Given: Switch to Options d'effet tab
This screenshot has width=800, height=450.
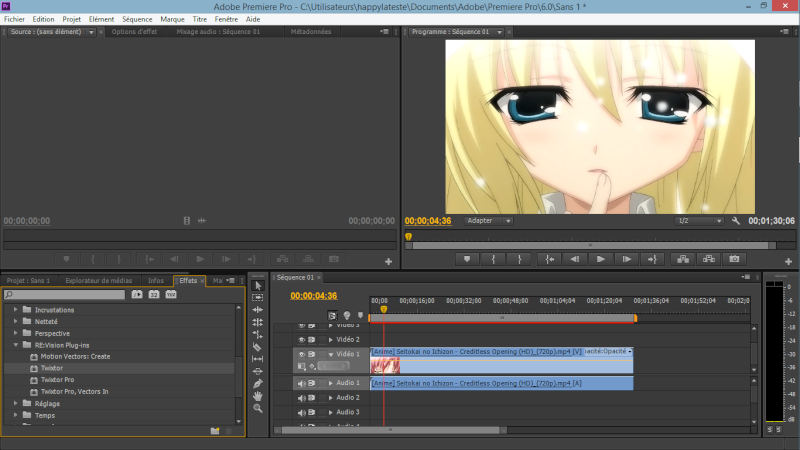Looking at the screenshot, I should pos(134,32).
